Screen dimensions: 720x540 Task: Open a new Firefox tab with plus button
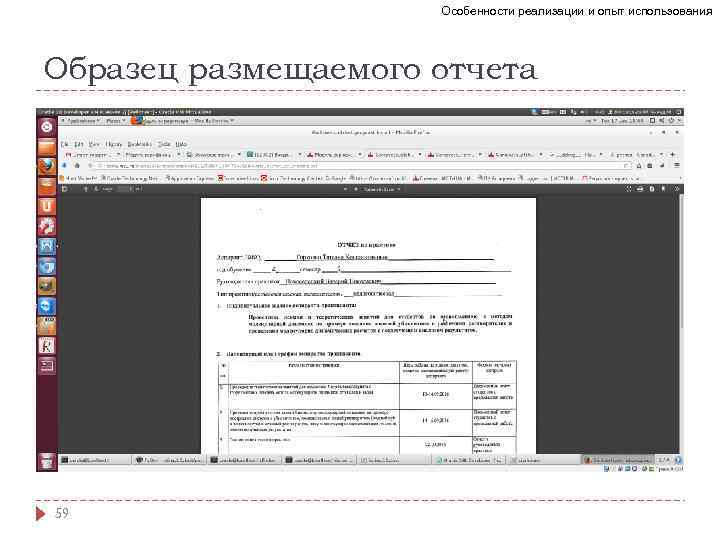(673, 154)
